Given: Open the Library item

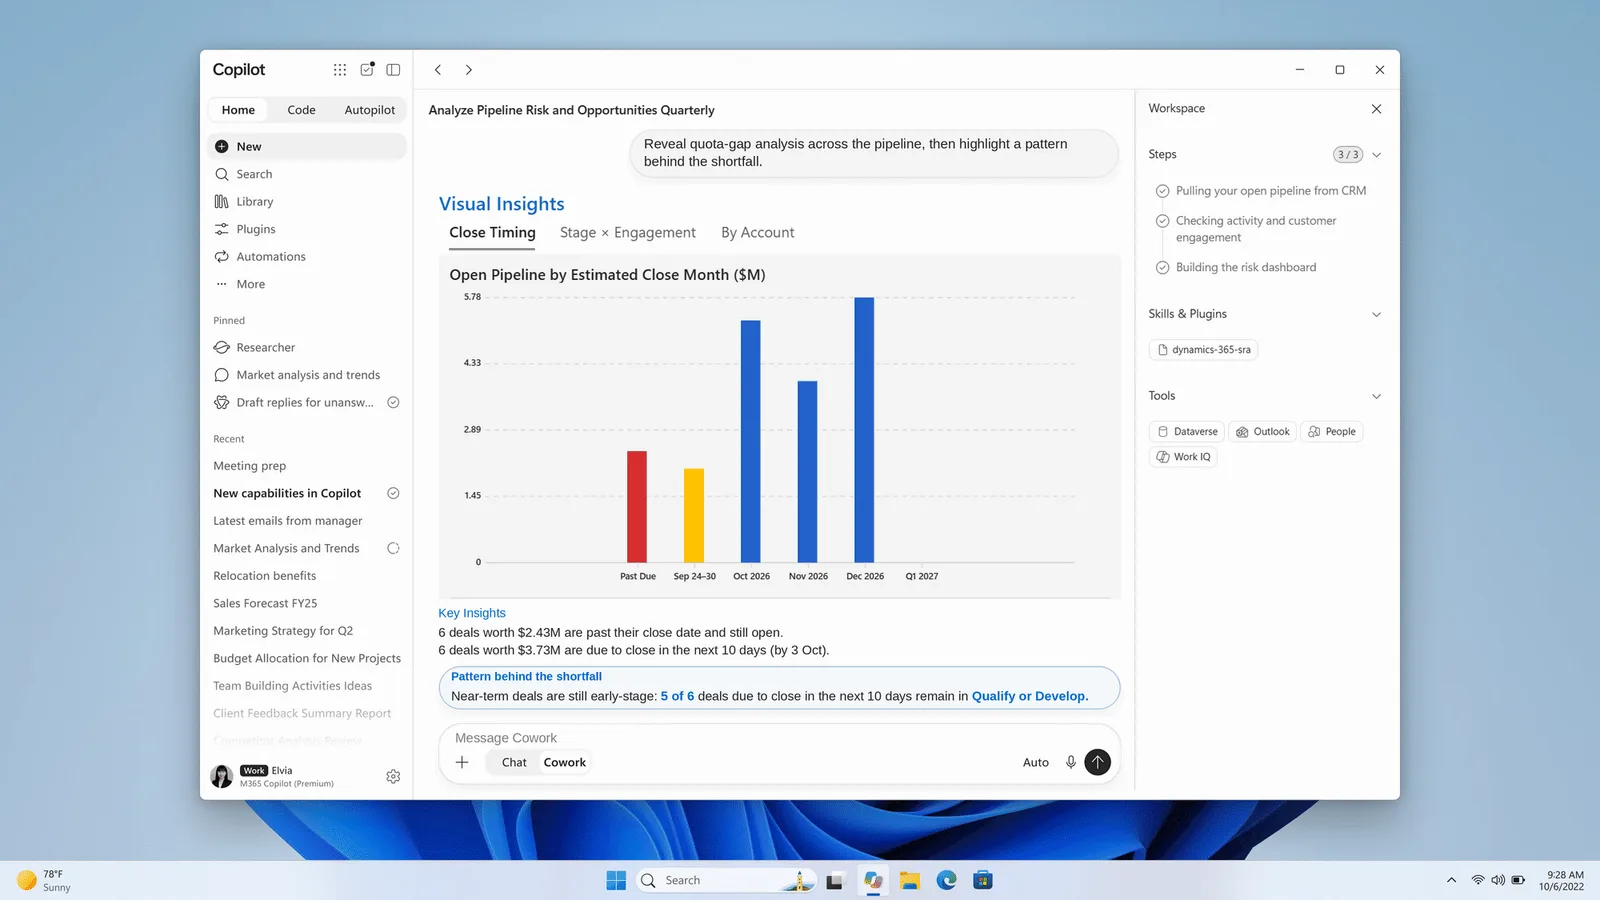Looking at the screenshot, I should 307,202.
